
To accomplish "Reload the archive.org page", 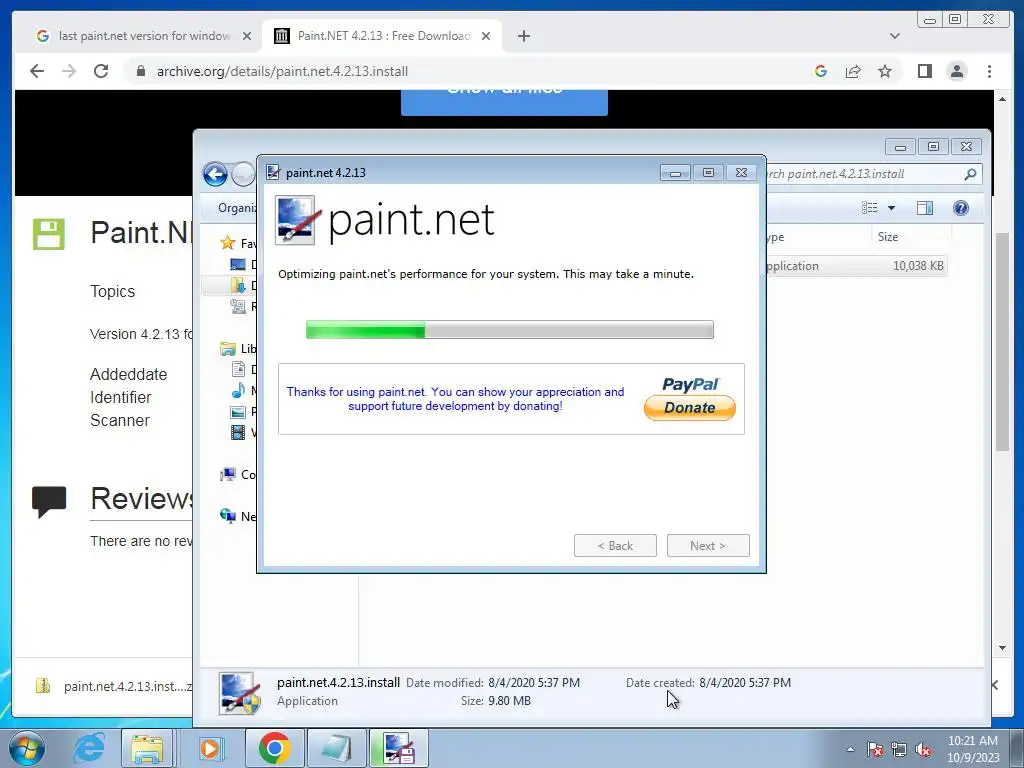I will (x=101, y=71).
